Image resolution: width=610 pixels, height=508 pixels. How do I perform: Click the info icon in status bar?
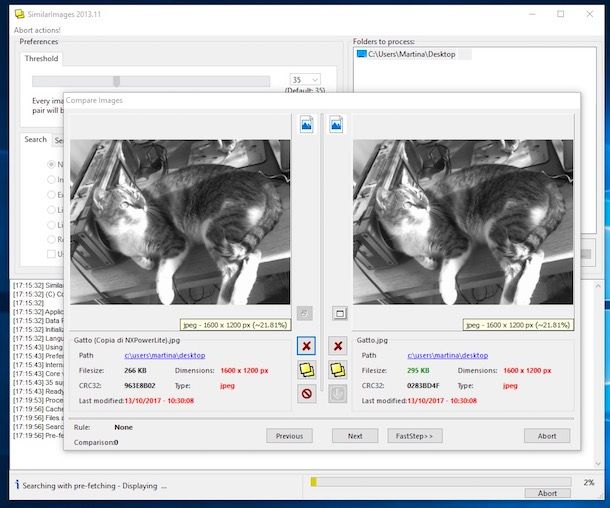[17, 486]
